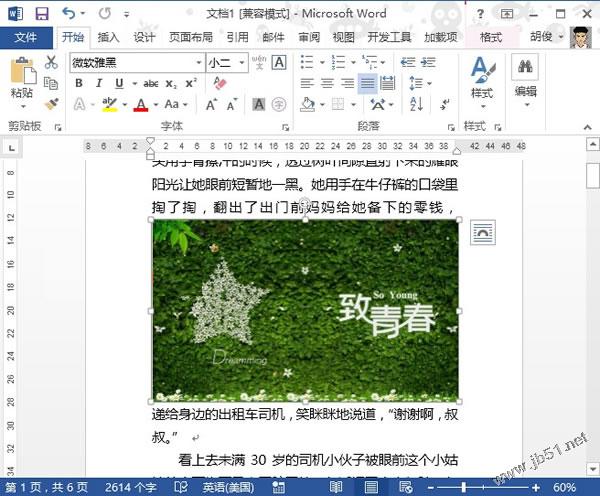
Task: Toggle subscript formatting
Action: [171, 83]
